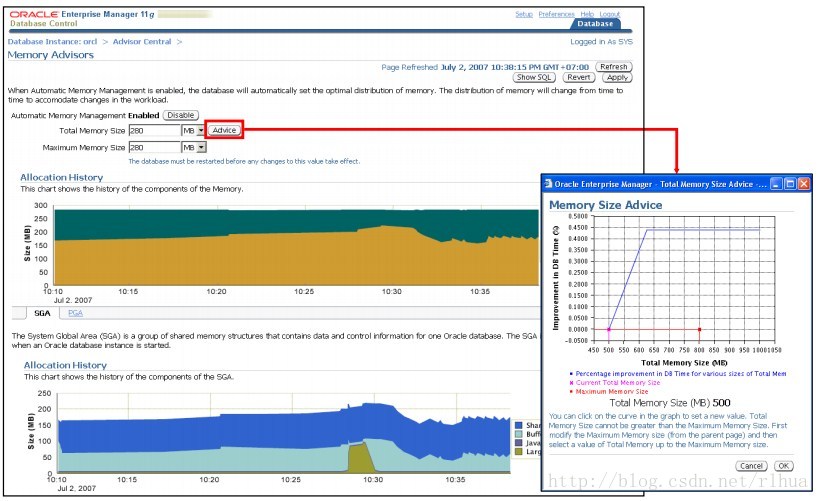
Task: Click Cancel in Memory Size Advice dialog
Action: [x=751, y=466]
